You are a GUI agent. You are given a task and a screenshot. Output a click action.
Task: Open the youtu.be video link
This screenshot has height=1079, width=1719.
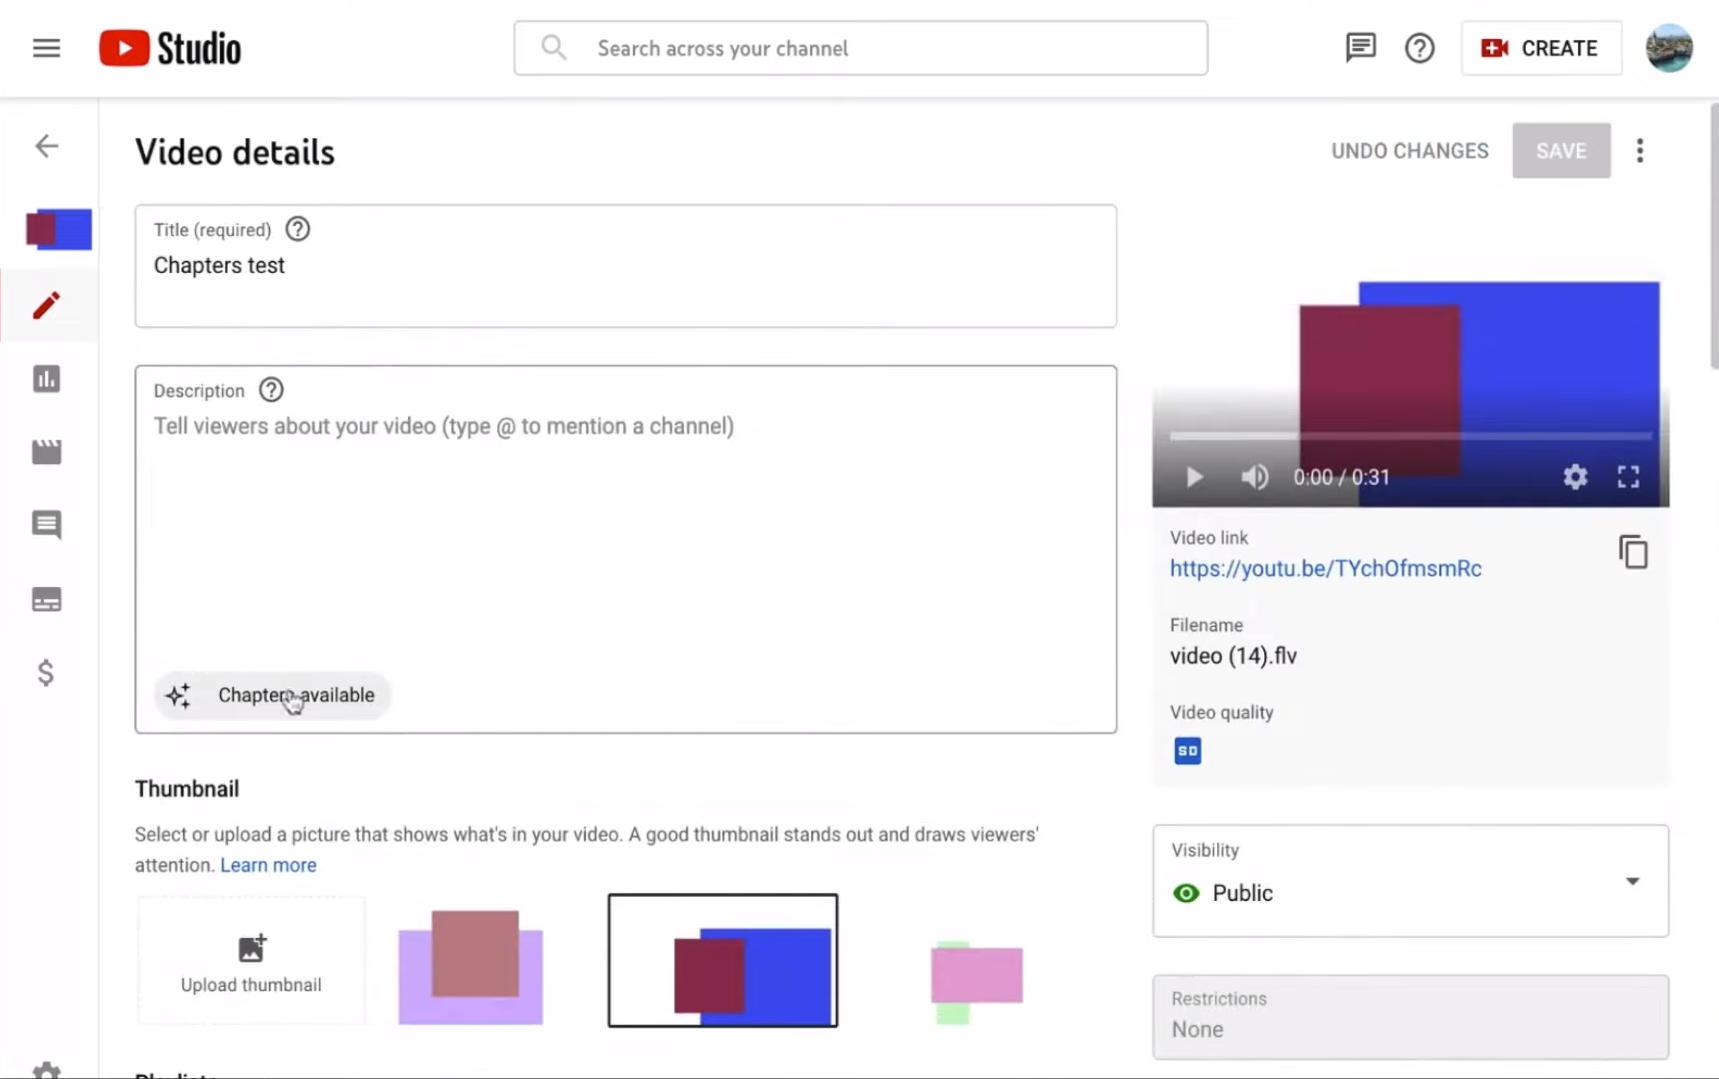click(1326, 568)
